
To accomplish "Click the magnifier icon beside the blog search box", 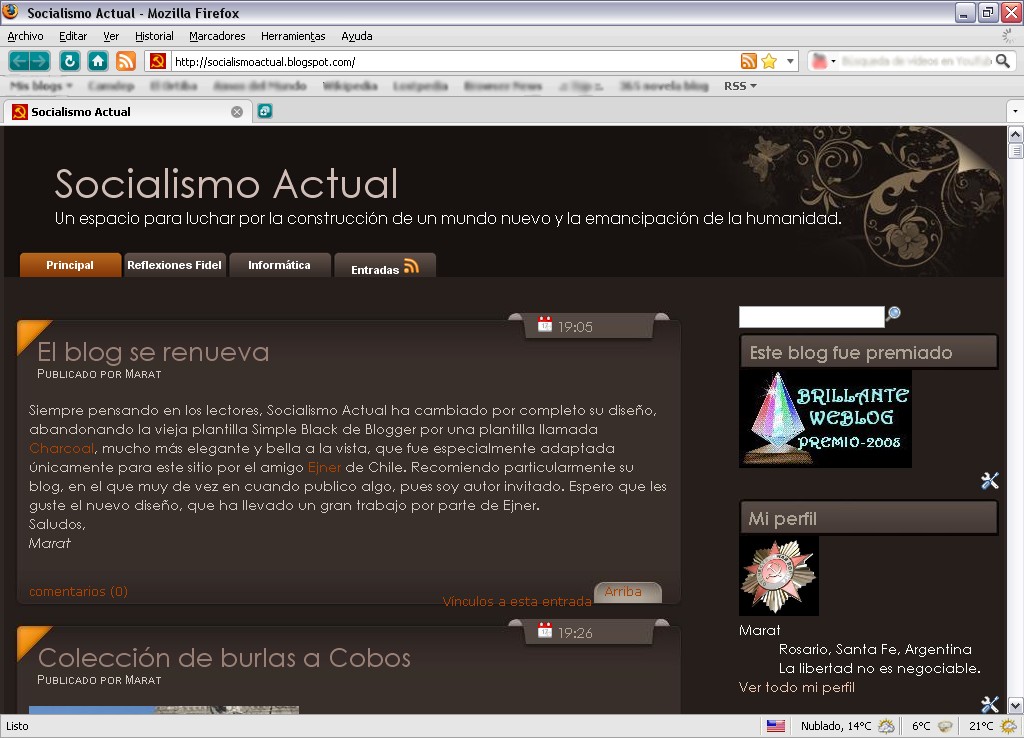I will 894,315.
